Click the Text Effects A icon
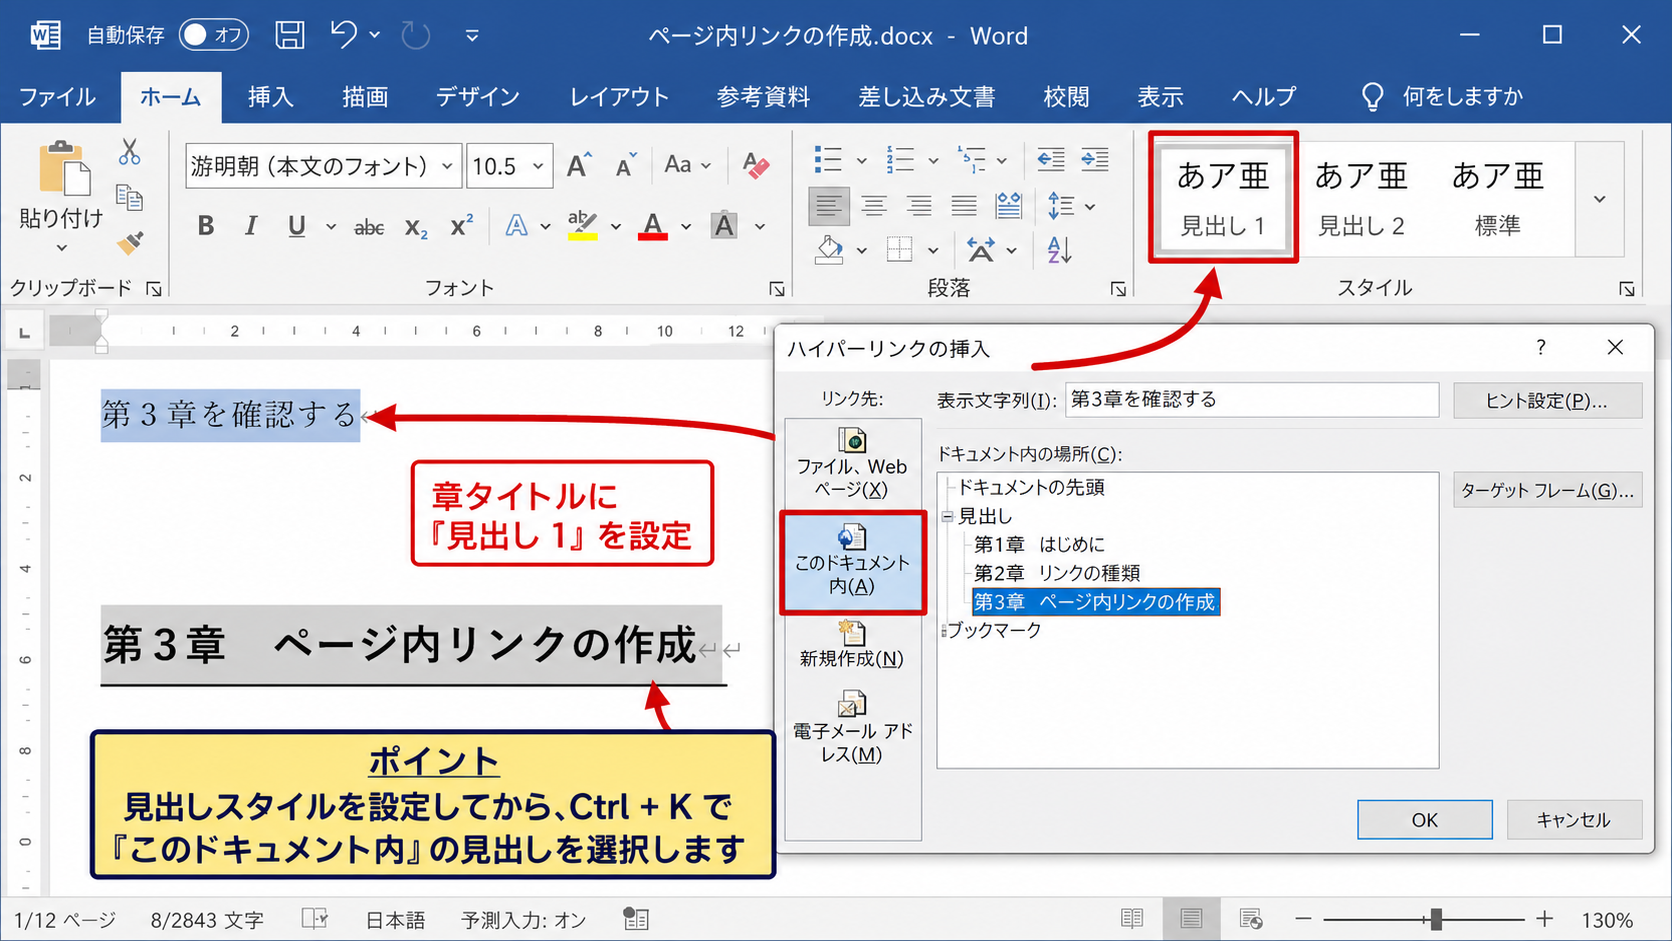The image size is (1672, 941). point(516,226)
